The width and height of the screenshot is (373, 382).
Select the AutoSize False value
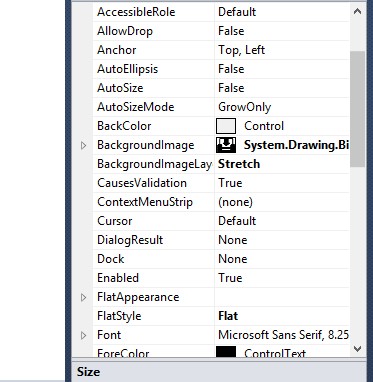[231, 88]
